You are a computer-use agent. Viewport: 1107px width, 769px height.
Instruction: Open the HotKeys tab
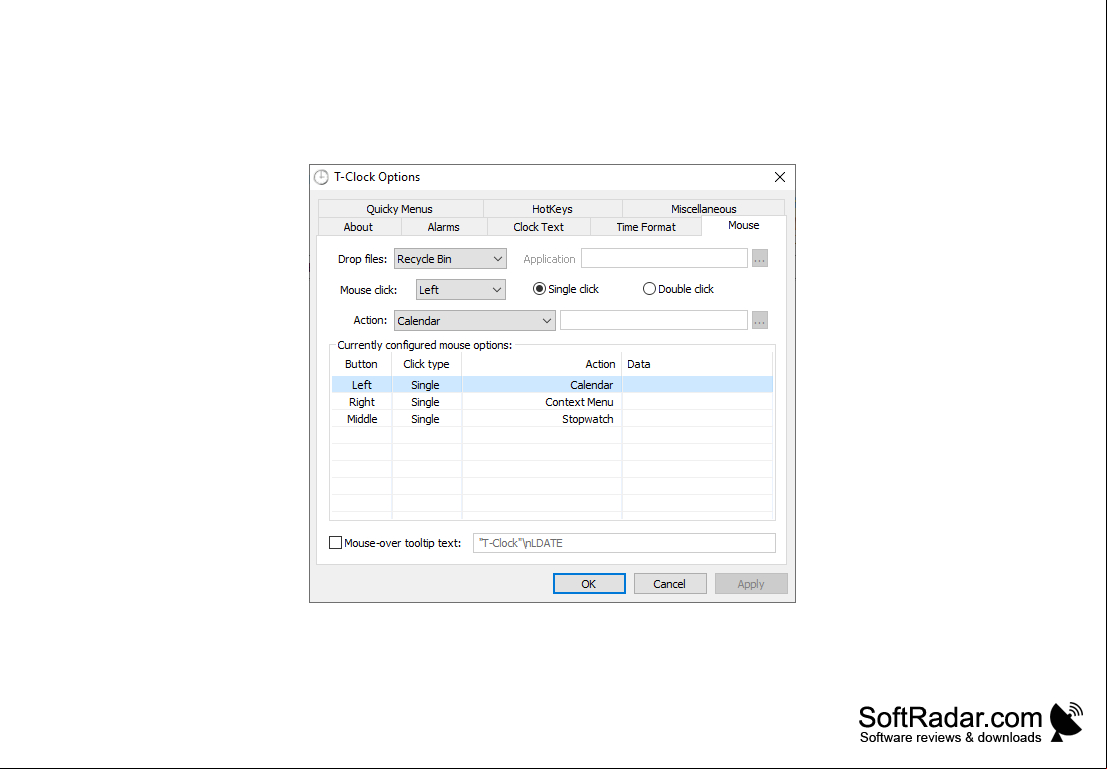tap(552, 208)
